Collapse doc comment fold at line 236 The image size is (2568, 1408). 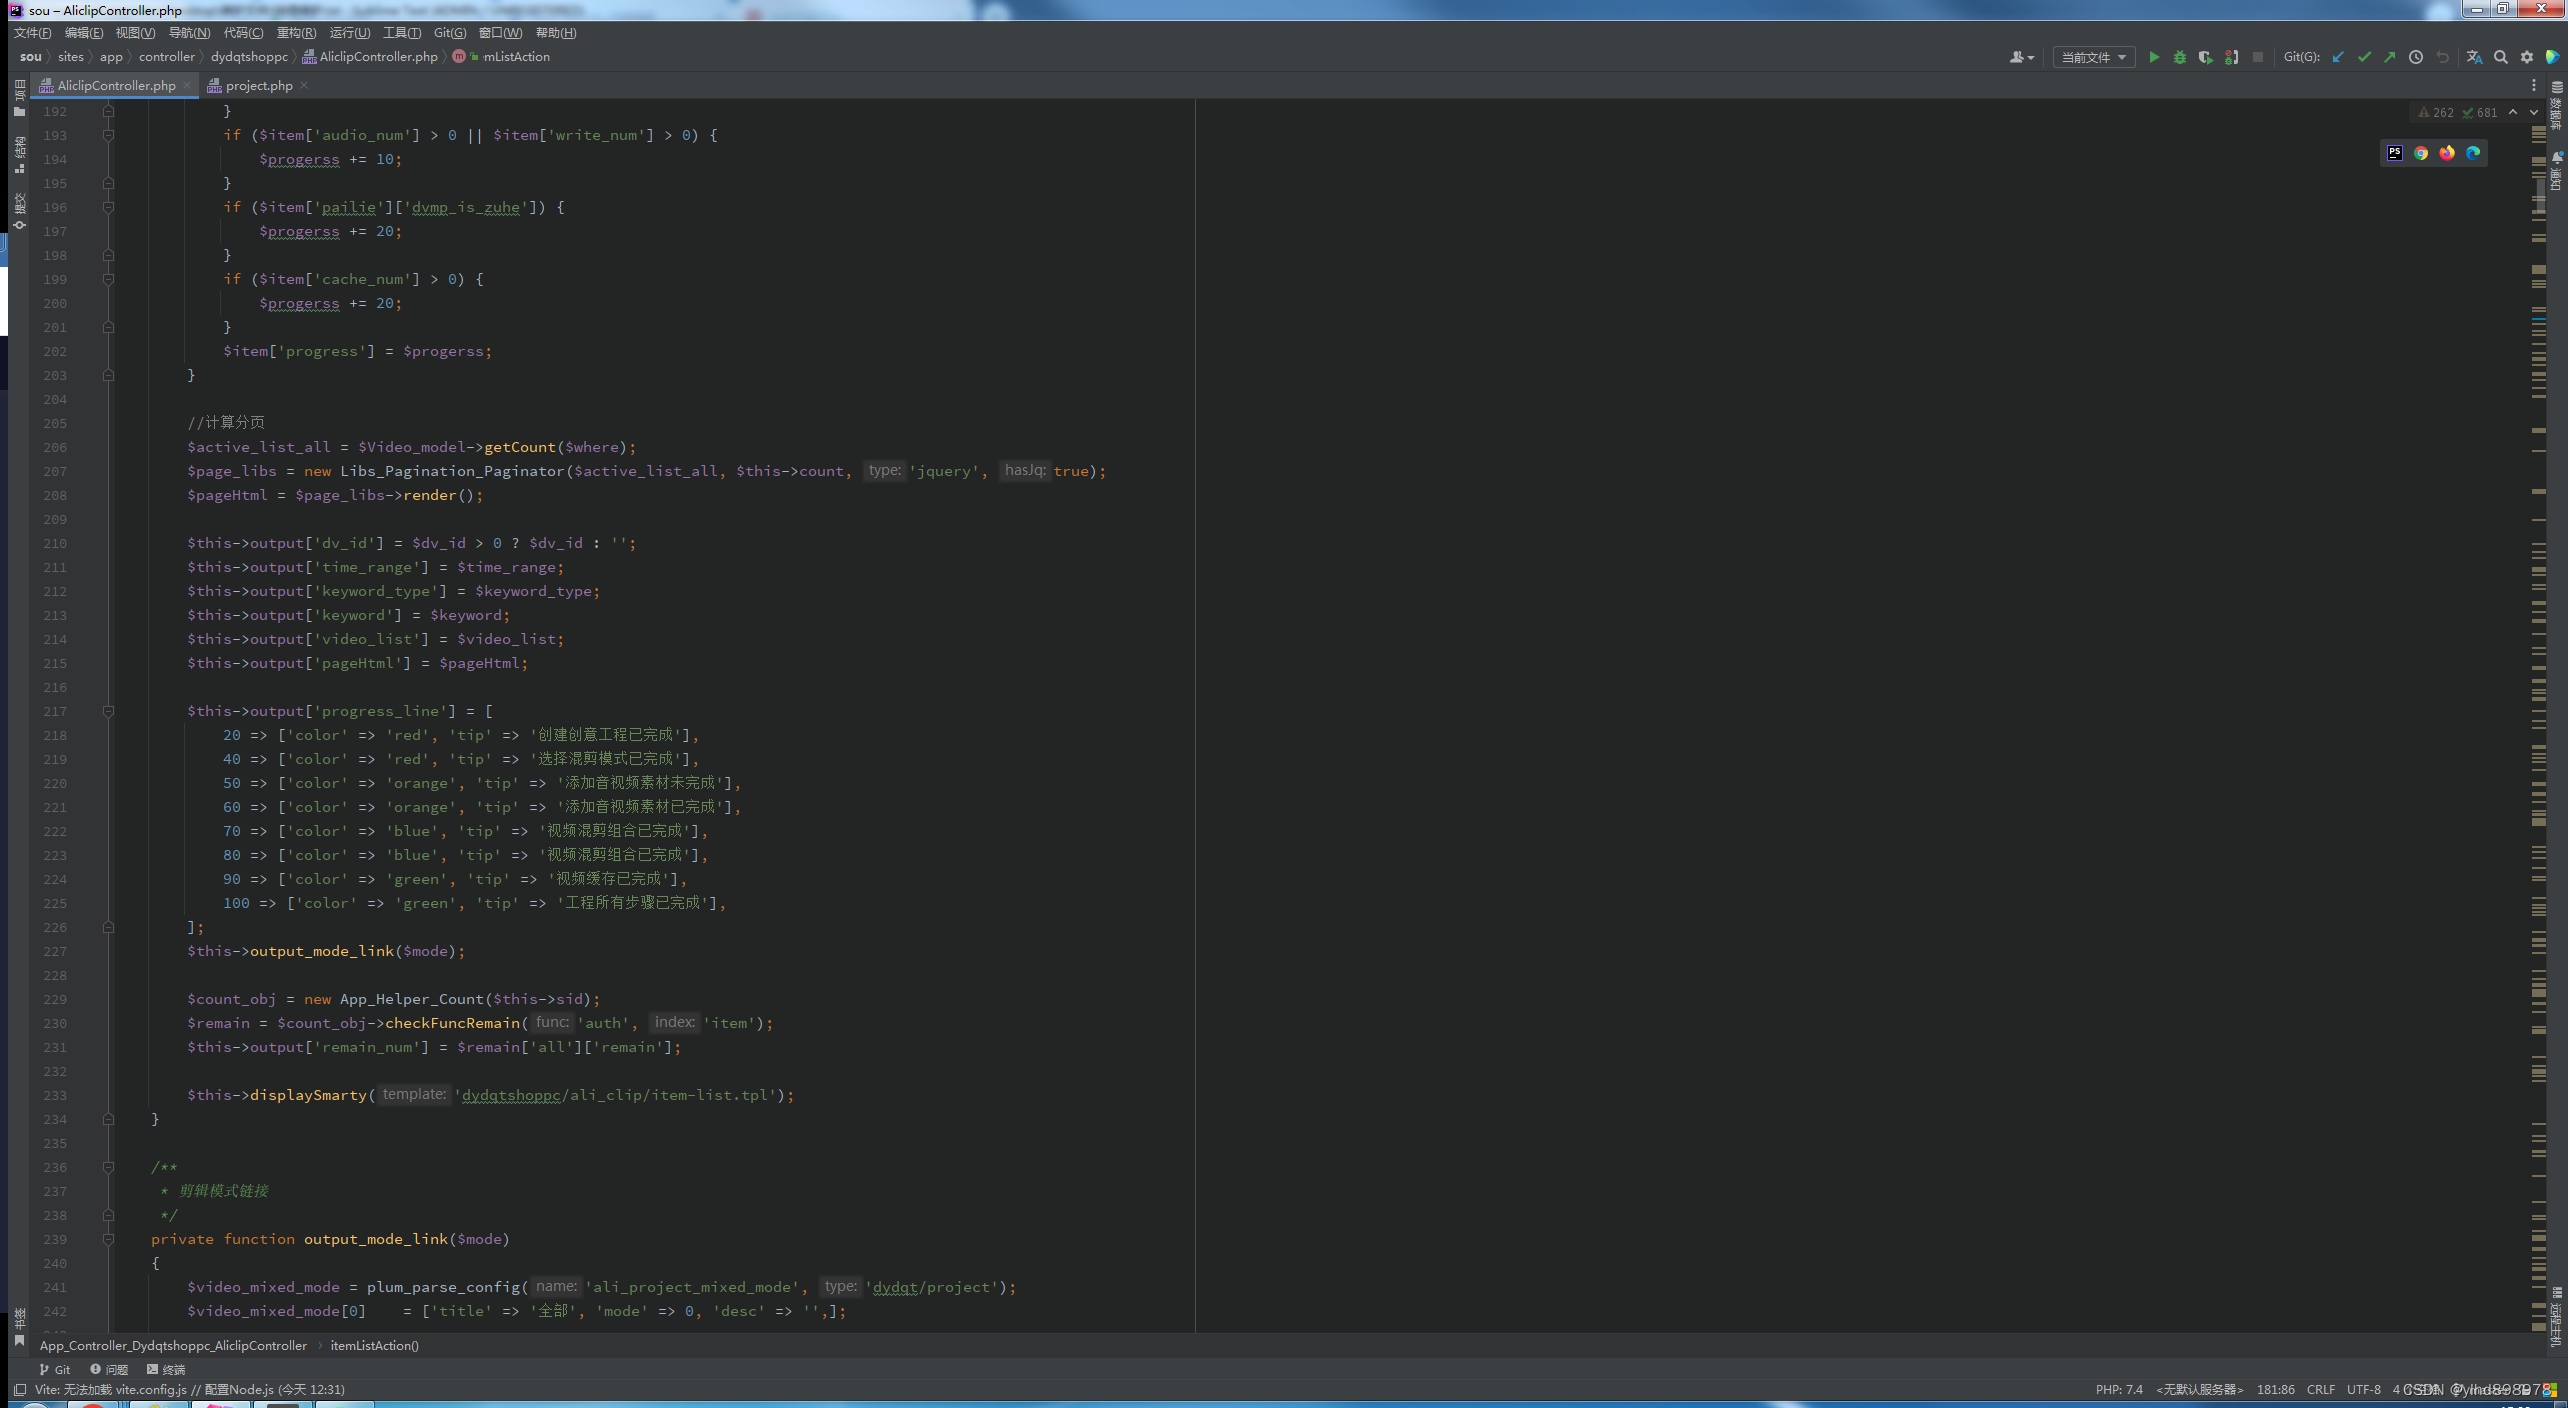[109, 1167]
